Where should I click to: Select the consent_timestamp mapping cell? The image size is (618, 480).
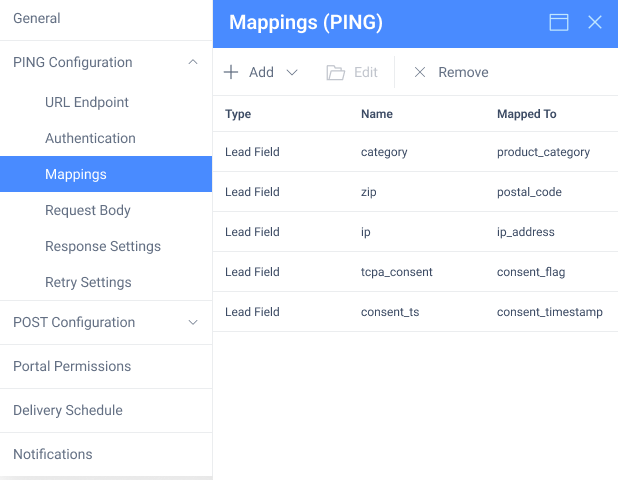coord(549,312)
